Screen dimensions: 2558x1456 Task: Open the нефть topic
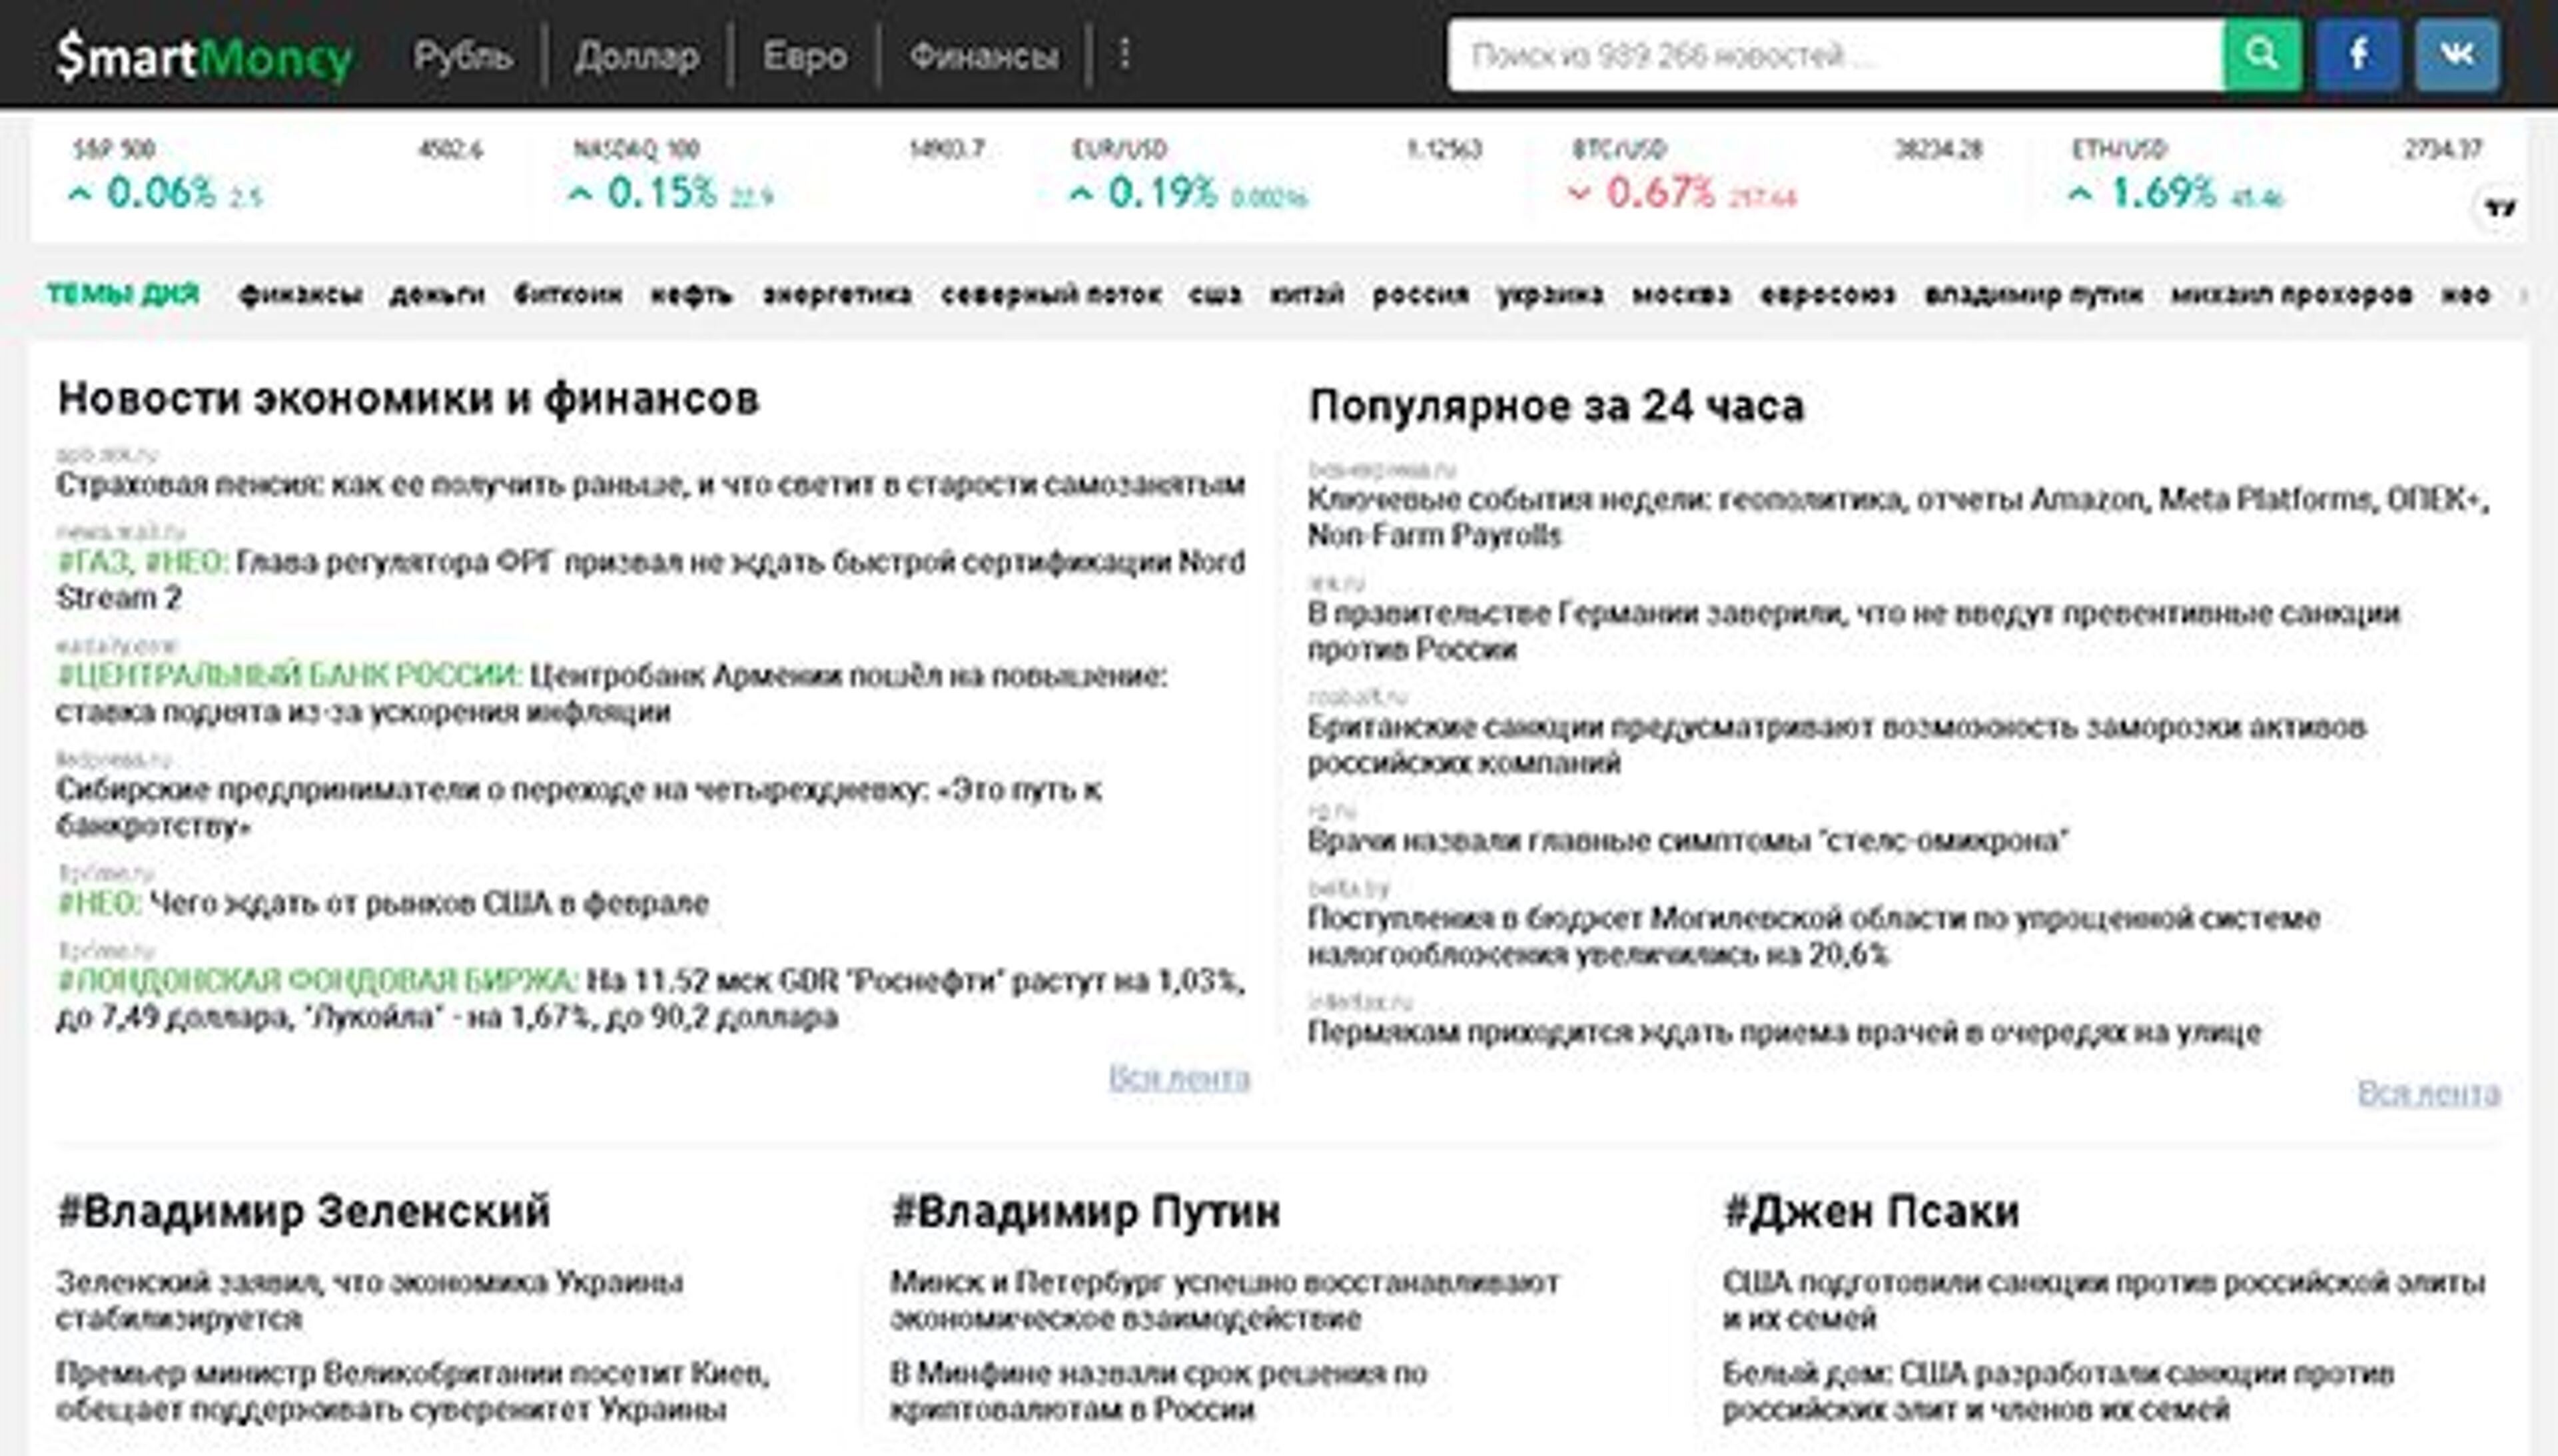(690, 295)
